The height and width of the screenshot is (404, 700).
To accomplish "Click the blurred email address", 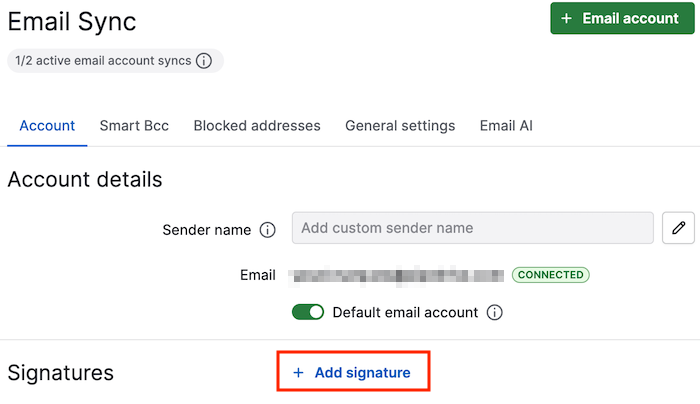I will point(396,275).
